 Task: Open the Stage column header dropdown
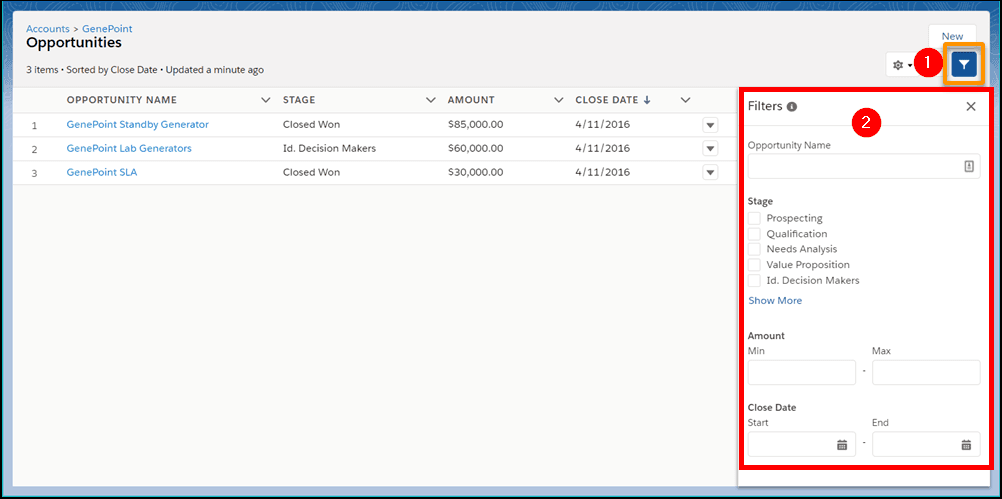(x=430, y=100)
